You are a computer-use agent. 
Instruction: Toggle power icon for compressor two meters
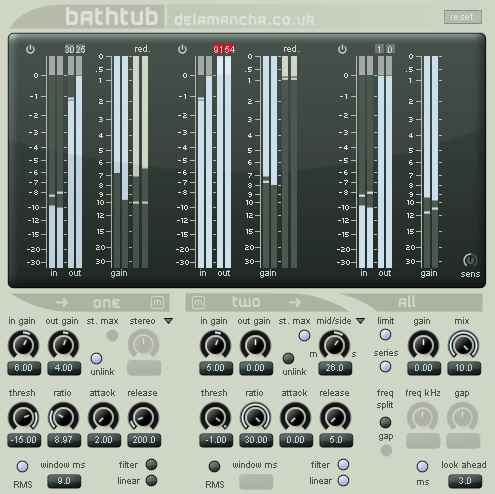coord(182,49)
